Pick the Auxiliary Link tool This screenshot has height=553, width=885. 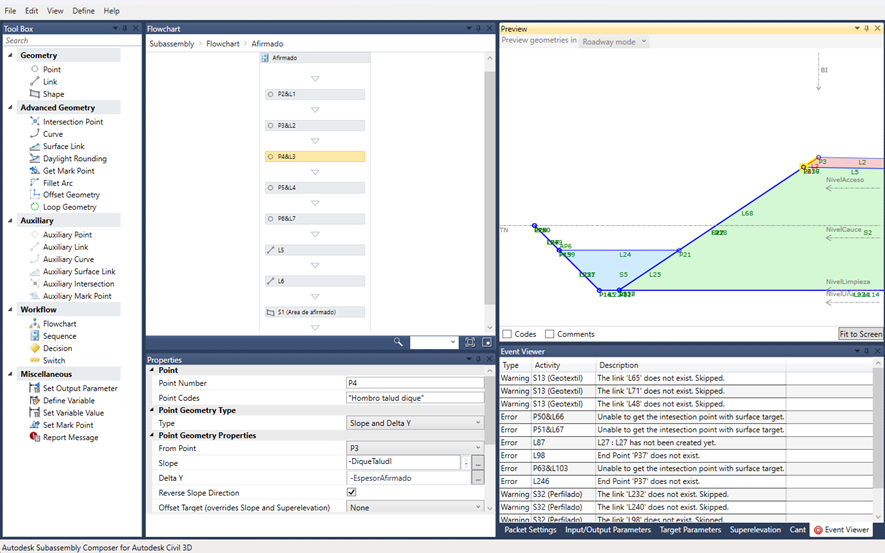(x=65, y=247)
